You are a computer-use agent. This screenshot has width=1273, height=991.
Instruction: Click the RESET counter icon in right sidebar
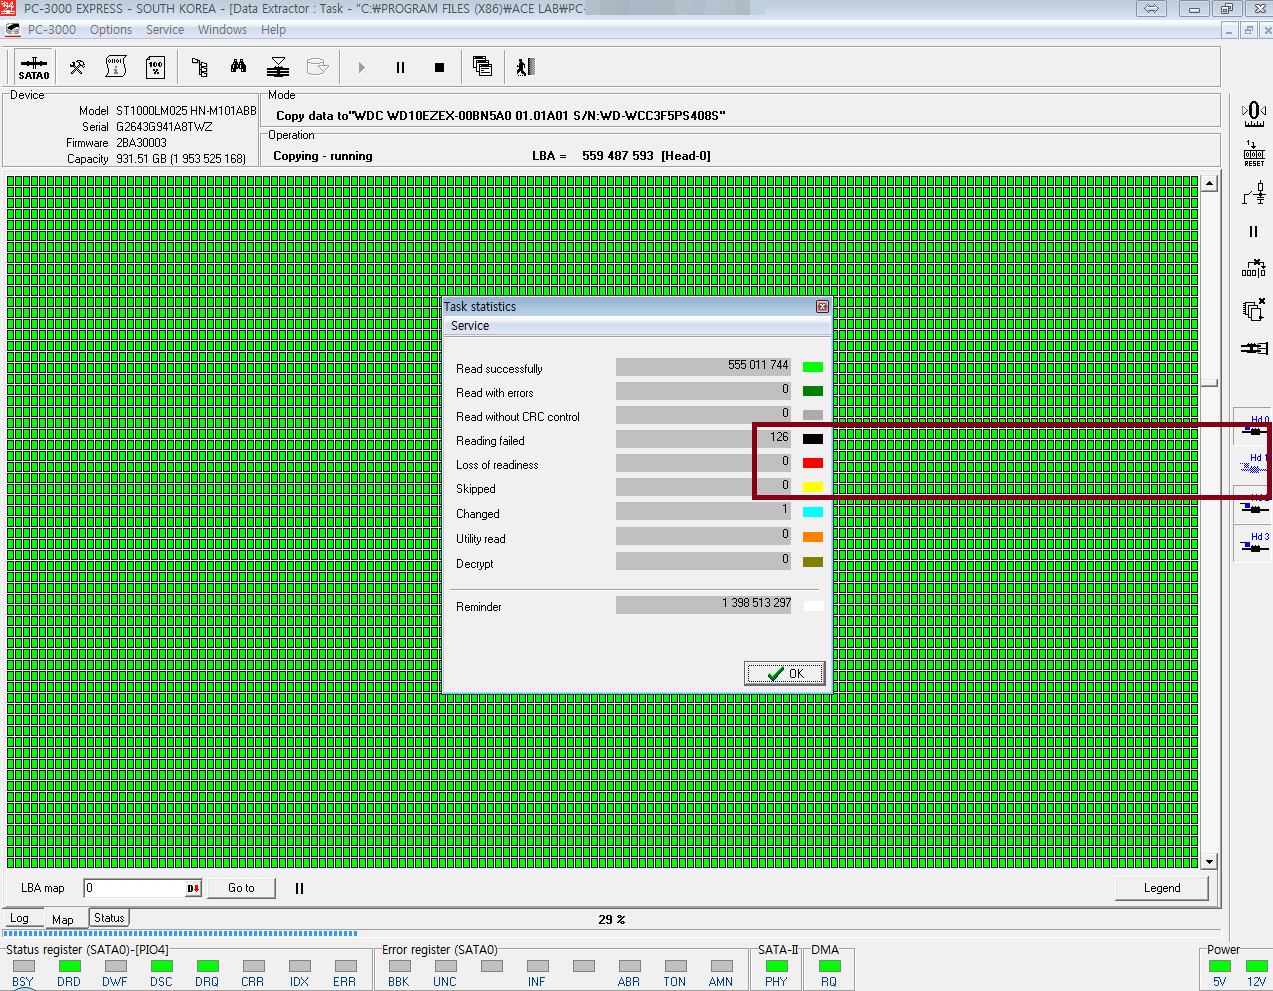[x=1254, y=153]
